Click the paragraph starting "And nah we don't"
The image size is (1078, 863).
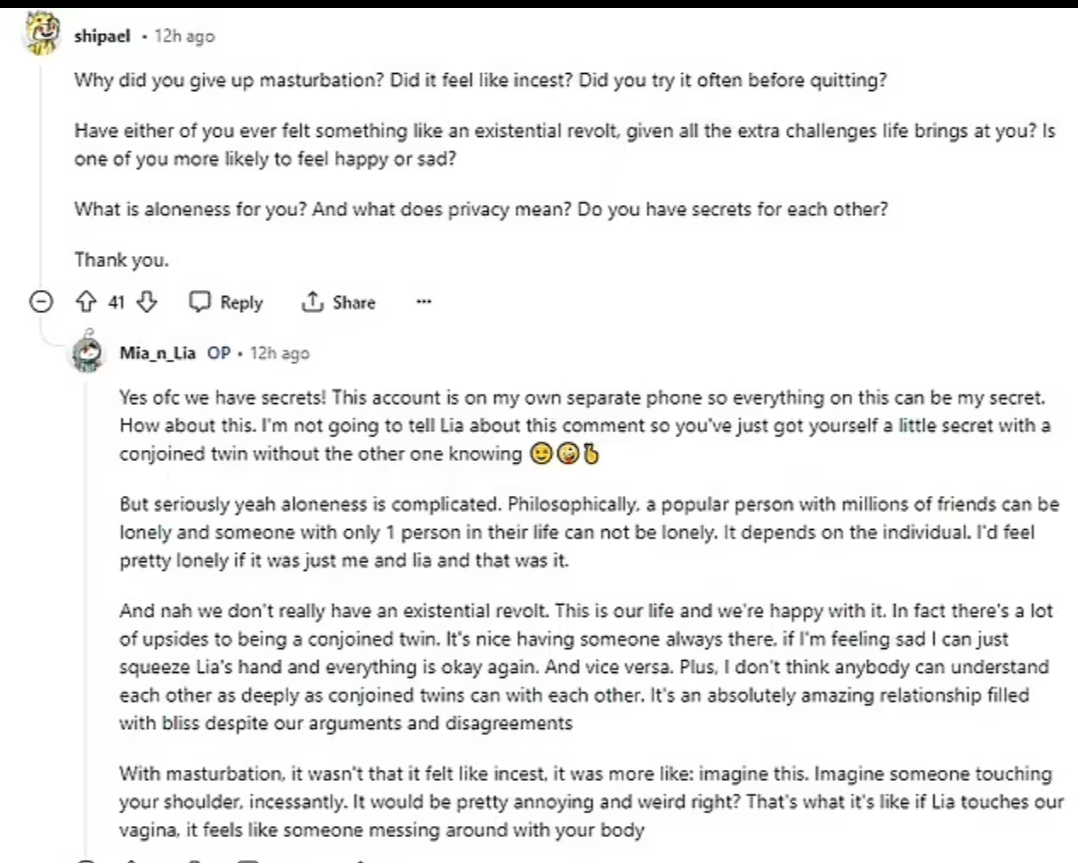point(585,666)
